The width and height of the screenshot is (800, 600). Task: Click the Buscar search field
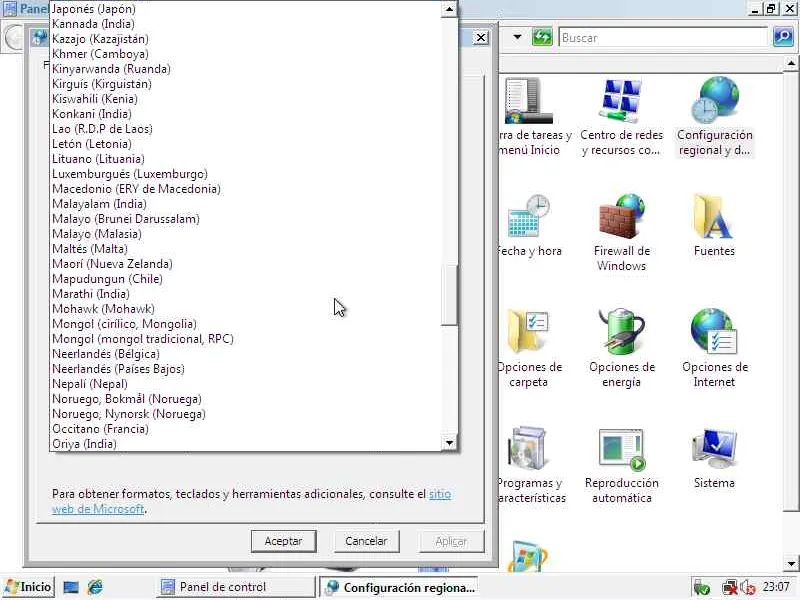pyautogui.click(x=663, y=38)
